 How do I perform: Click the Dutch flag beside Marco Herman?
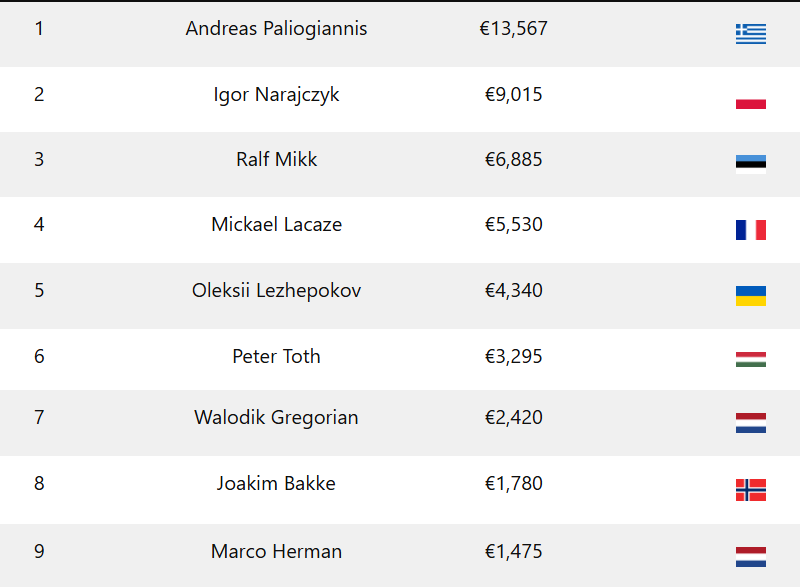point(750,556)
